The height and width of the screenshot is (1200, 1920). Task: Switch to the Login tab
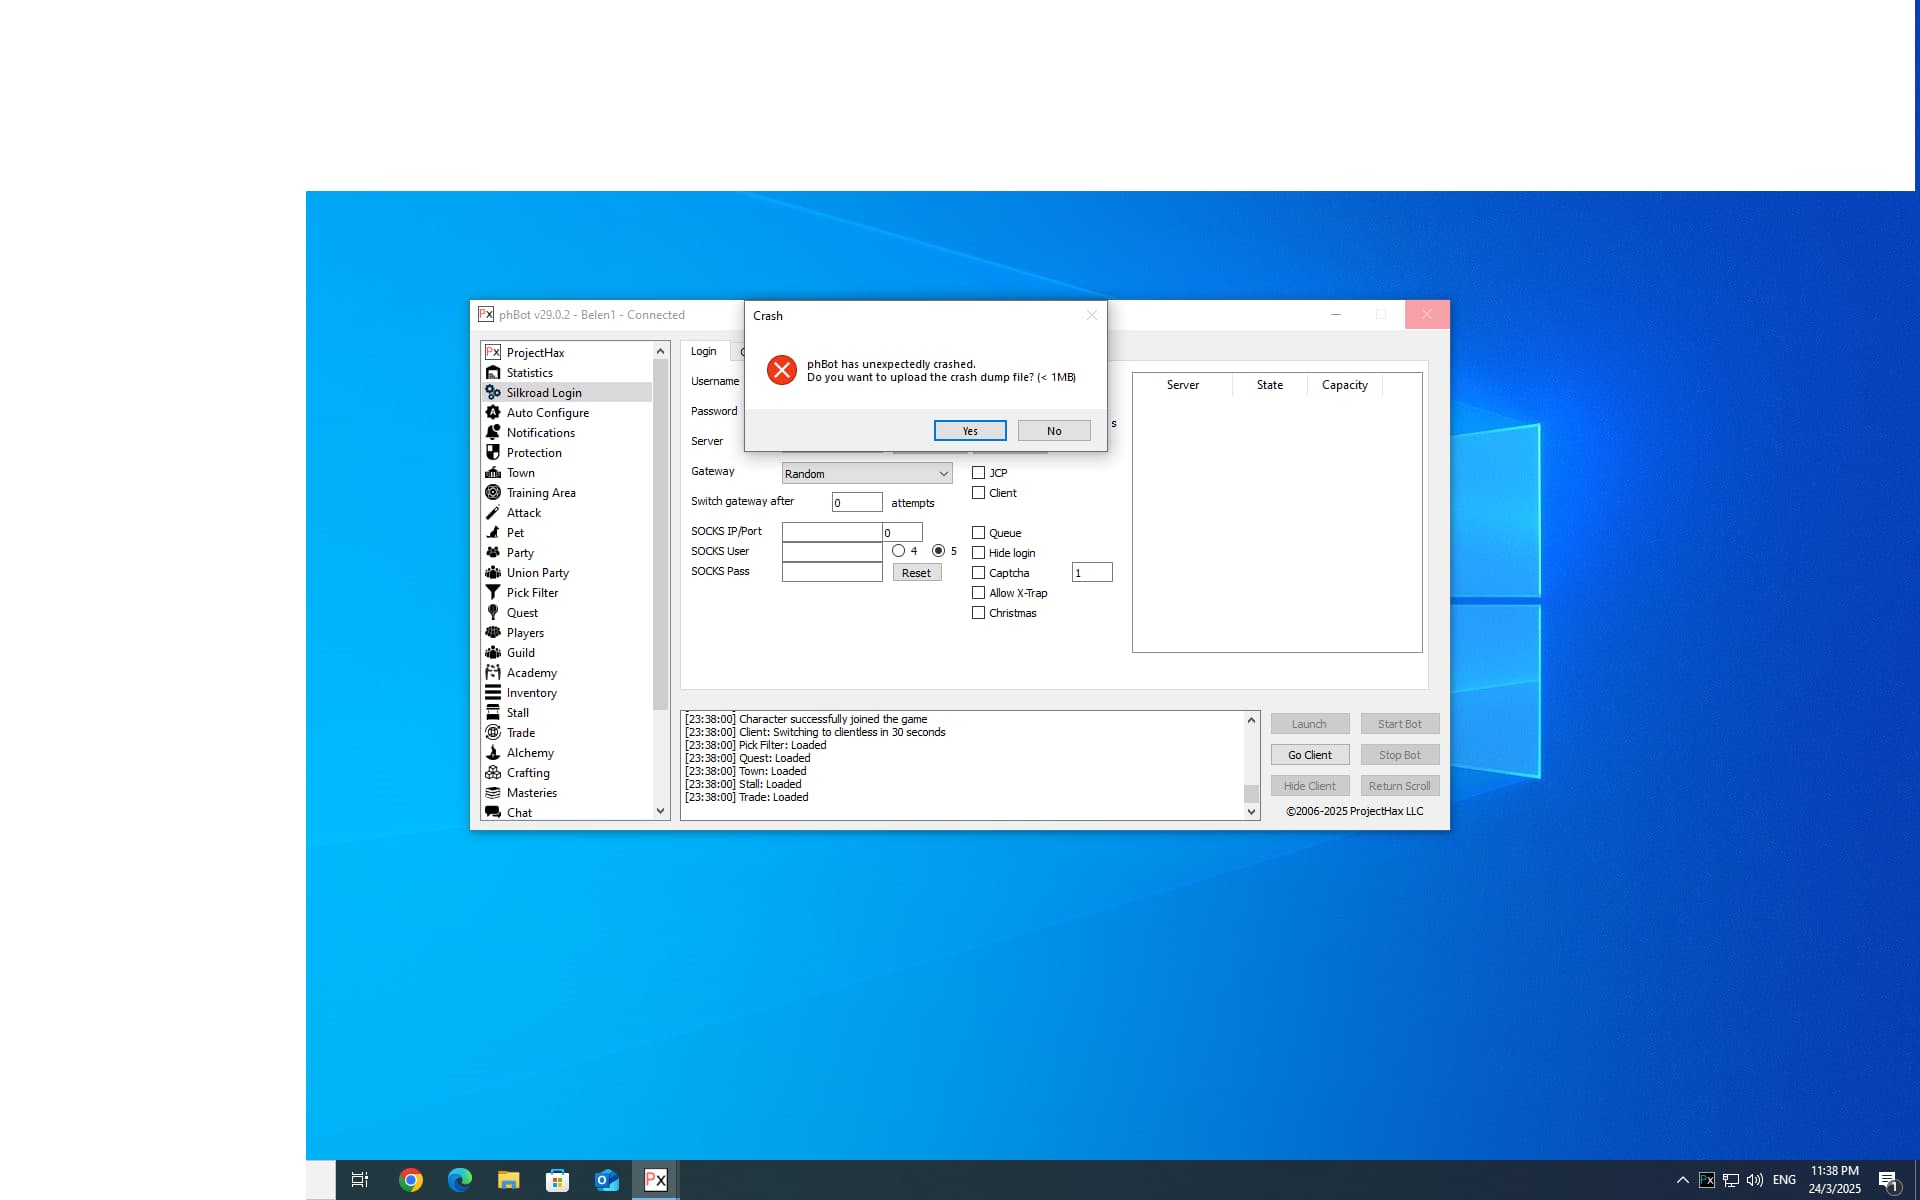coord(704,352)
